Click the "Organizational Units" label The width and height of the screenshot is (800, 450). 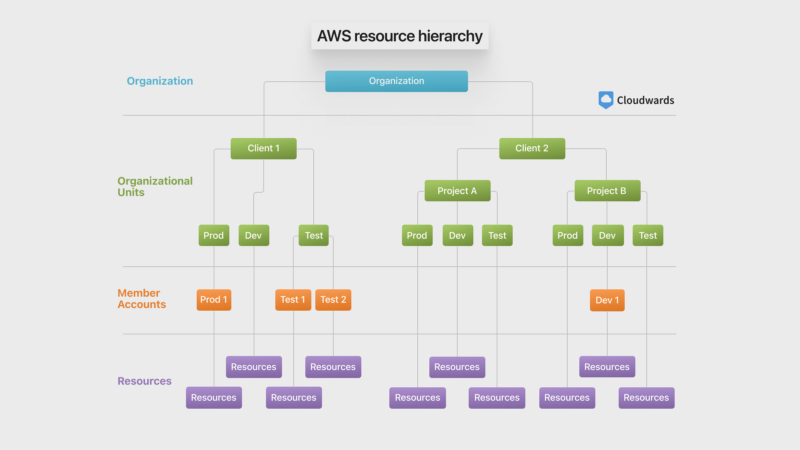click(x=155, y=187)
